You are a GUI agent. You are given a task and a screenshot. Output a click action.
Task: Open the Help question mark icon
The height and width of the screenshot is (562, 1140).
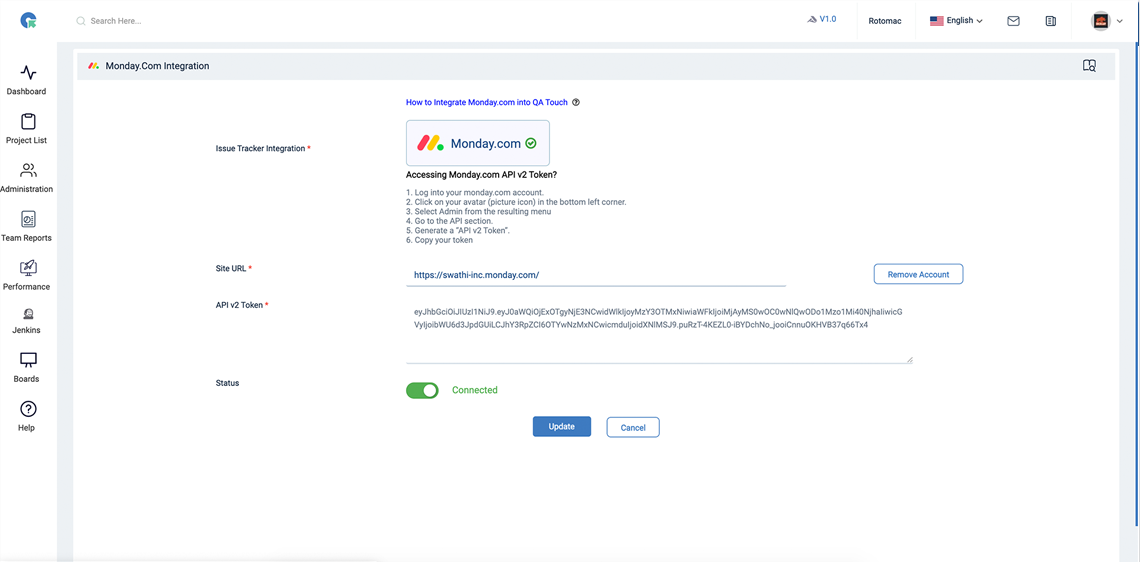(x=28, y=409)
